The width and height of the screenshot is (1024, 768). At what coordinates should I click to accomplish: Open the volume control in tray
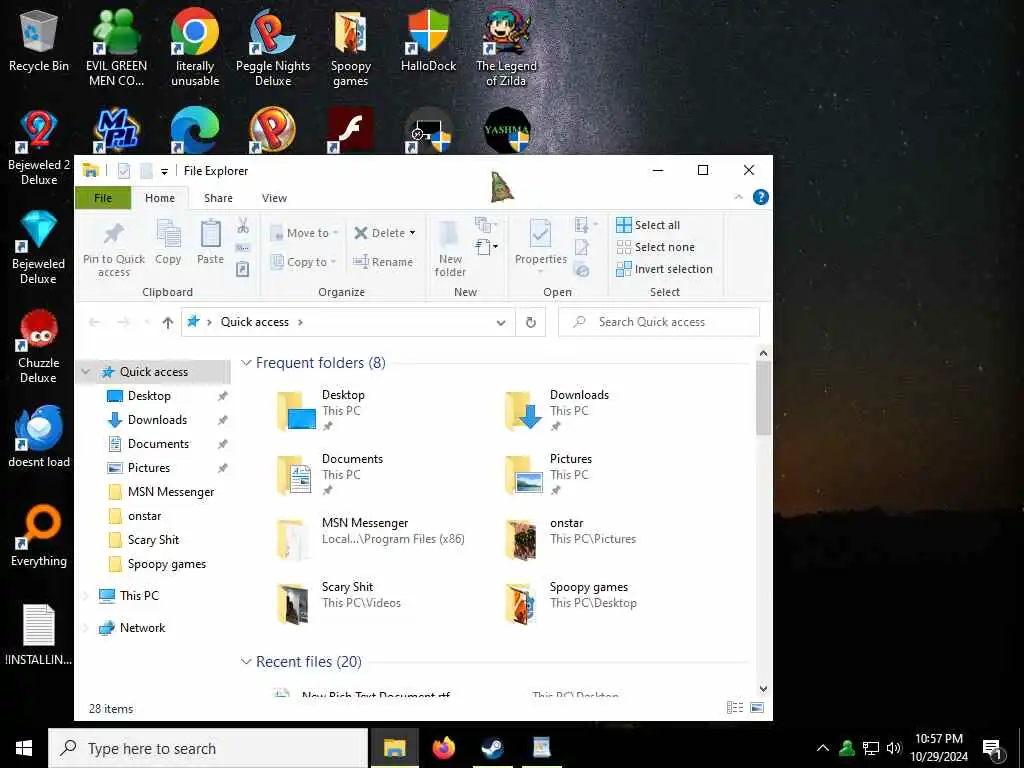894,748
